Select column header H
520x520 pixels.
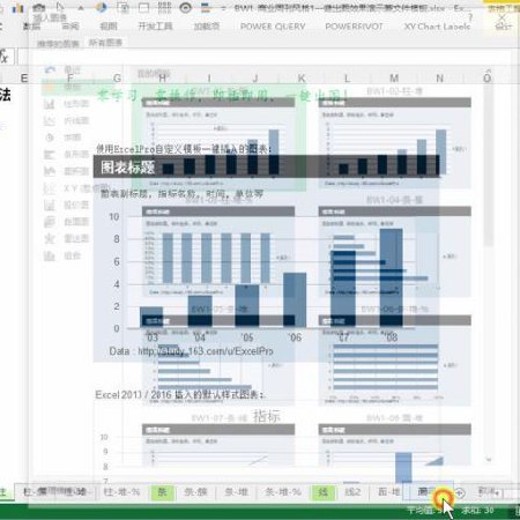163,78
